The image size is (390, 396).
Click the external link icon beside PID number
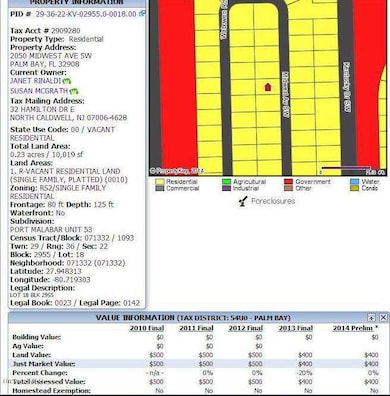[x=142, y=14]
